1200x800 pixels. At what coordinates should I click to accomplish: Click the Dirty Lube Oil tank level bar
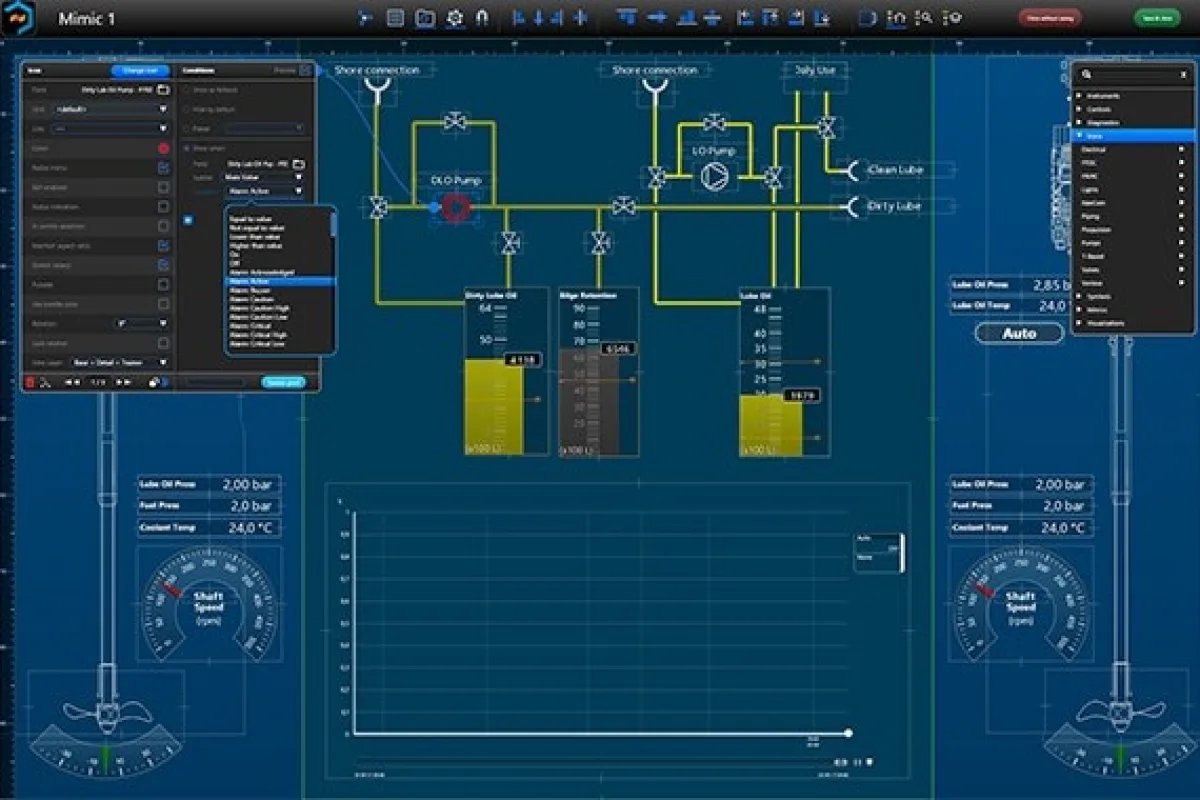[493, 405]
